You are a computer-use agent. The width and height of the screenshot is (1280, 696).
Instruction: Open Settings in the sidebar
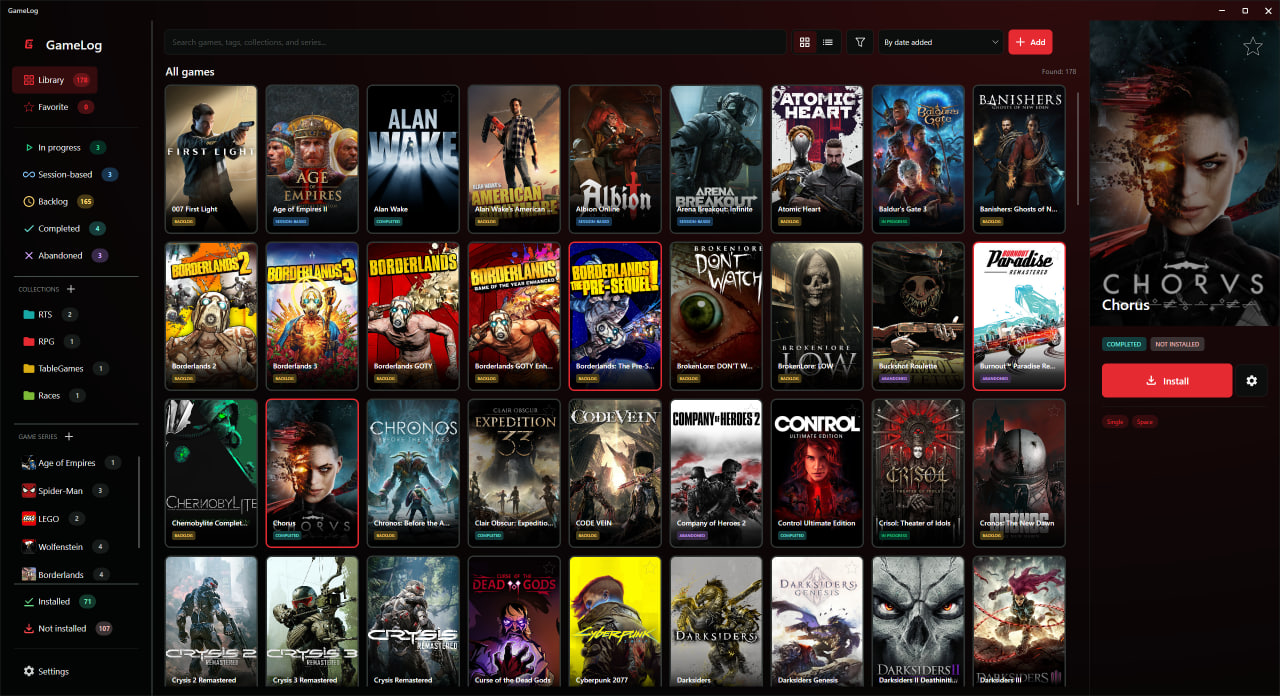[48, 671]
